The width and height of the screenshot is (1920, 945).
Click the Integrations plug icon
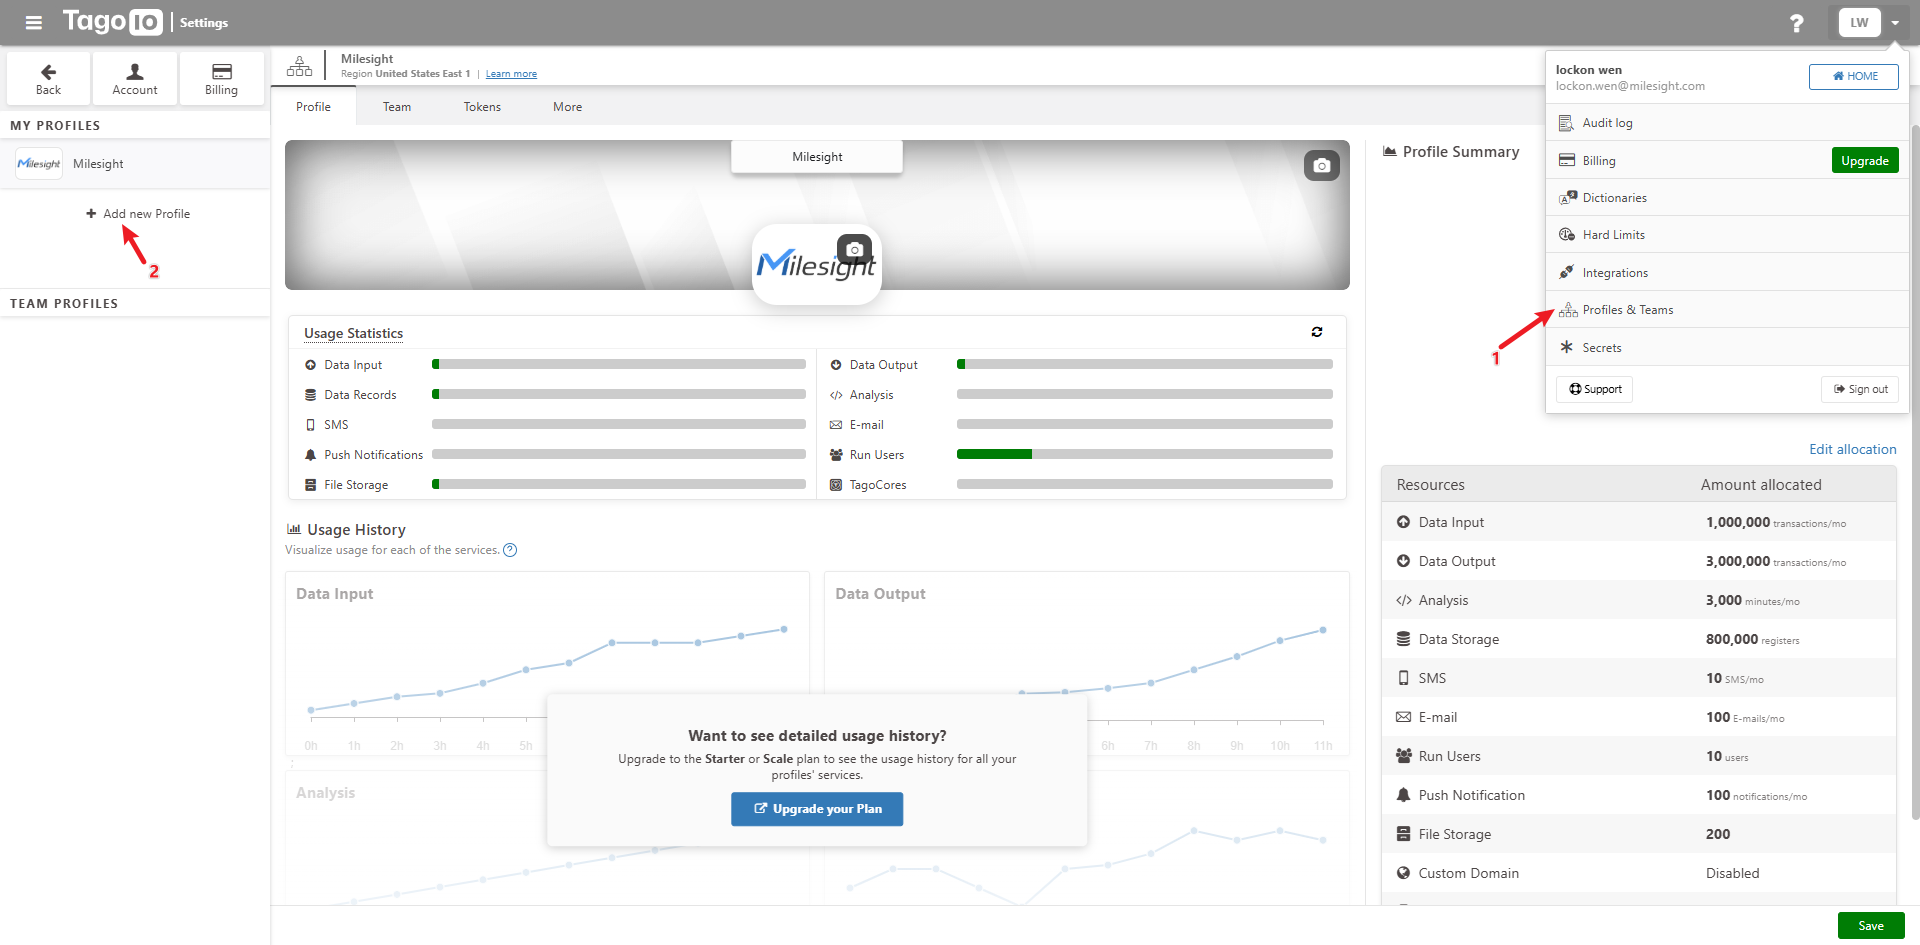click(1566, 272)
